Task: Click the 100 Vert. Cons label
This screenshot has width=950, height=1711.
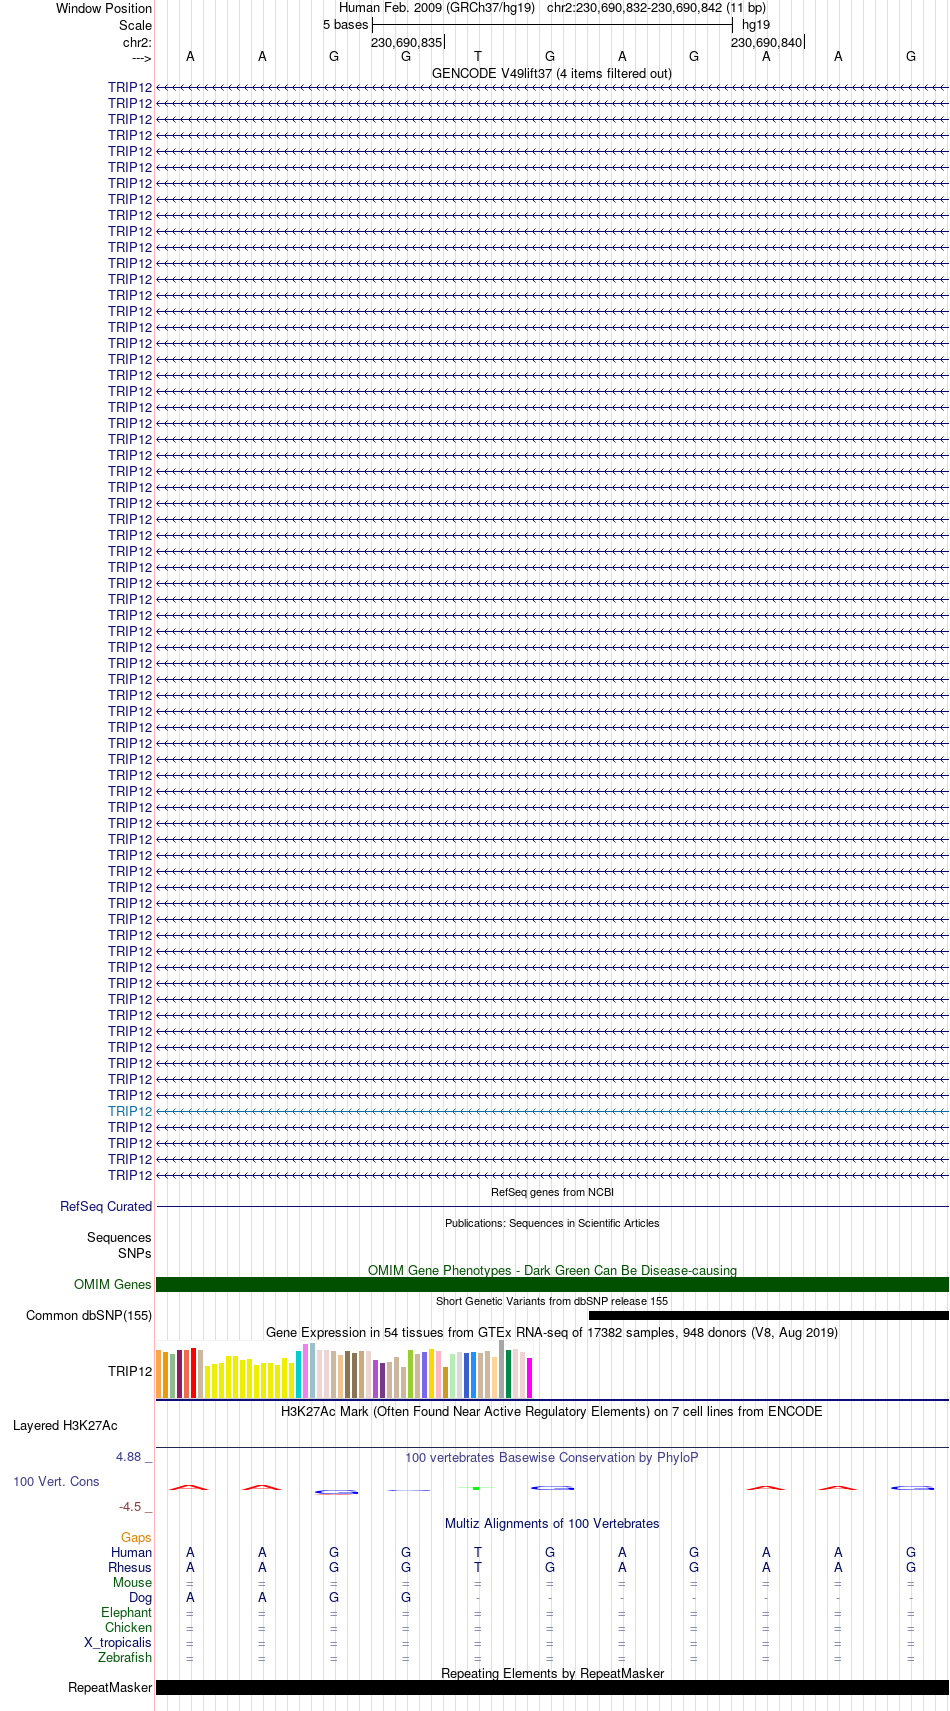Action: [56, 1482]
